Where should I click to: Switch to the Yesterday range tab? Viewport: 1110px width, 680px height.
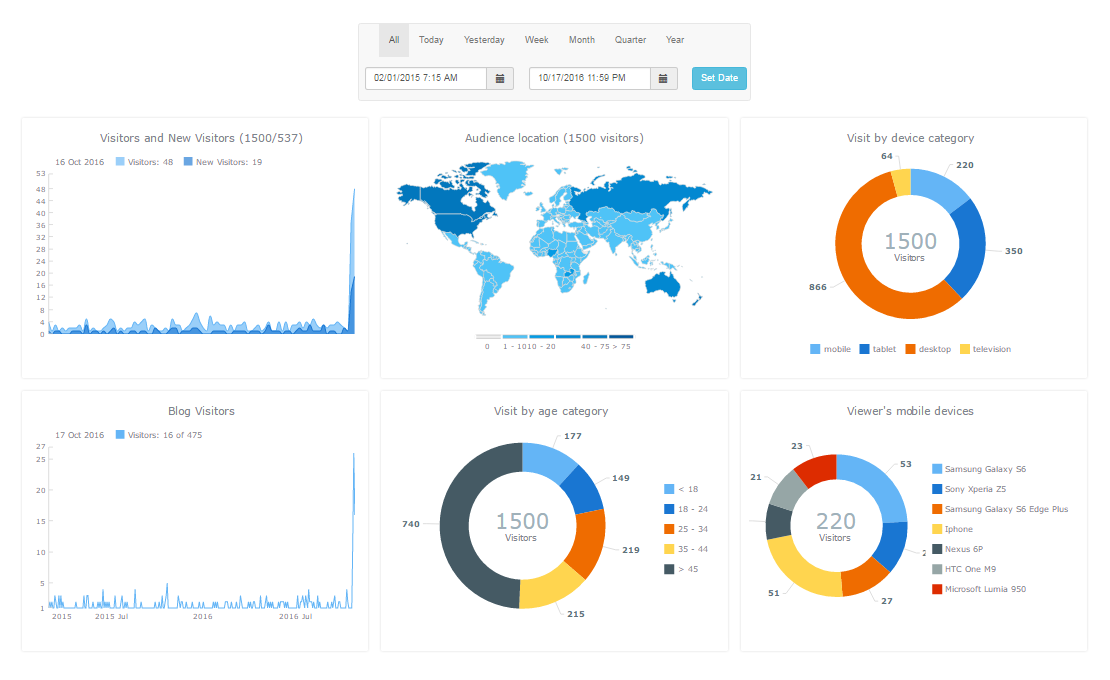484,40
